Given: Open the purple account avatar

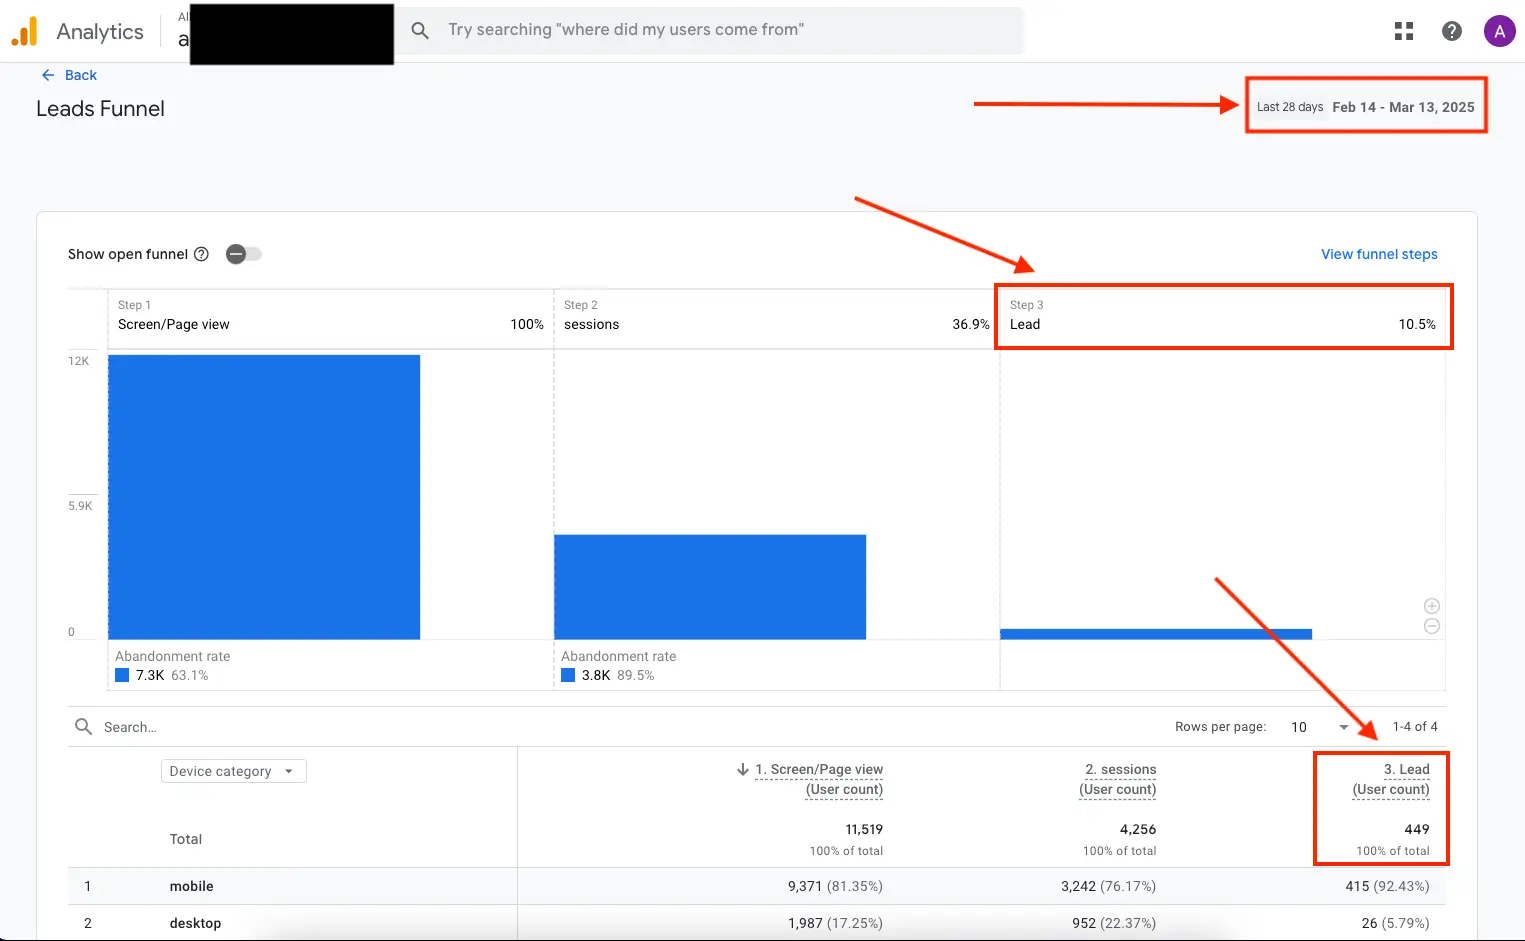Looking at the screenshot, I should 1499,31.
